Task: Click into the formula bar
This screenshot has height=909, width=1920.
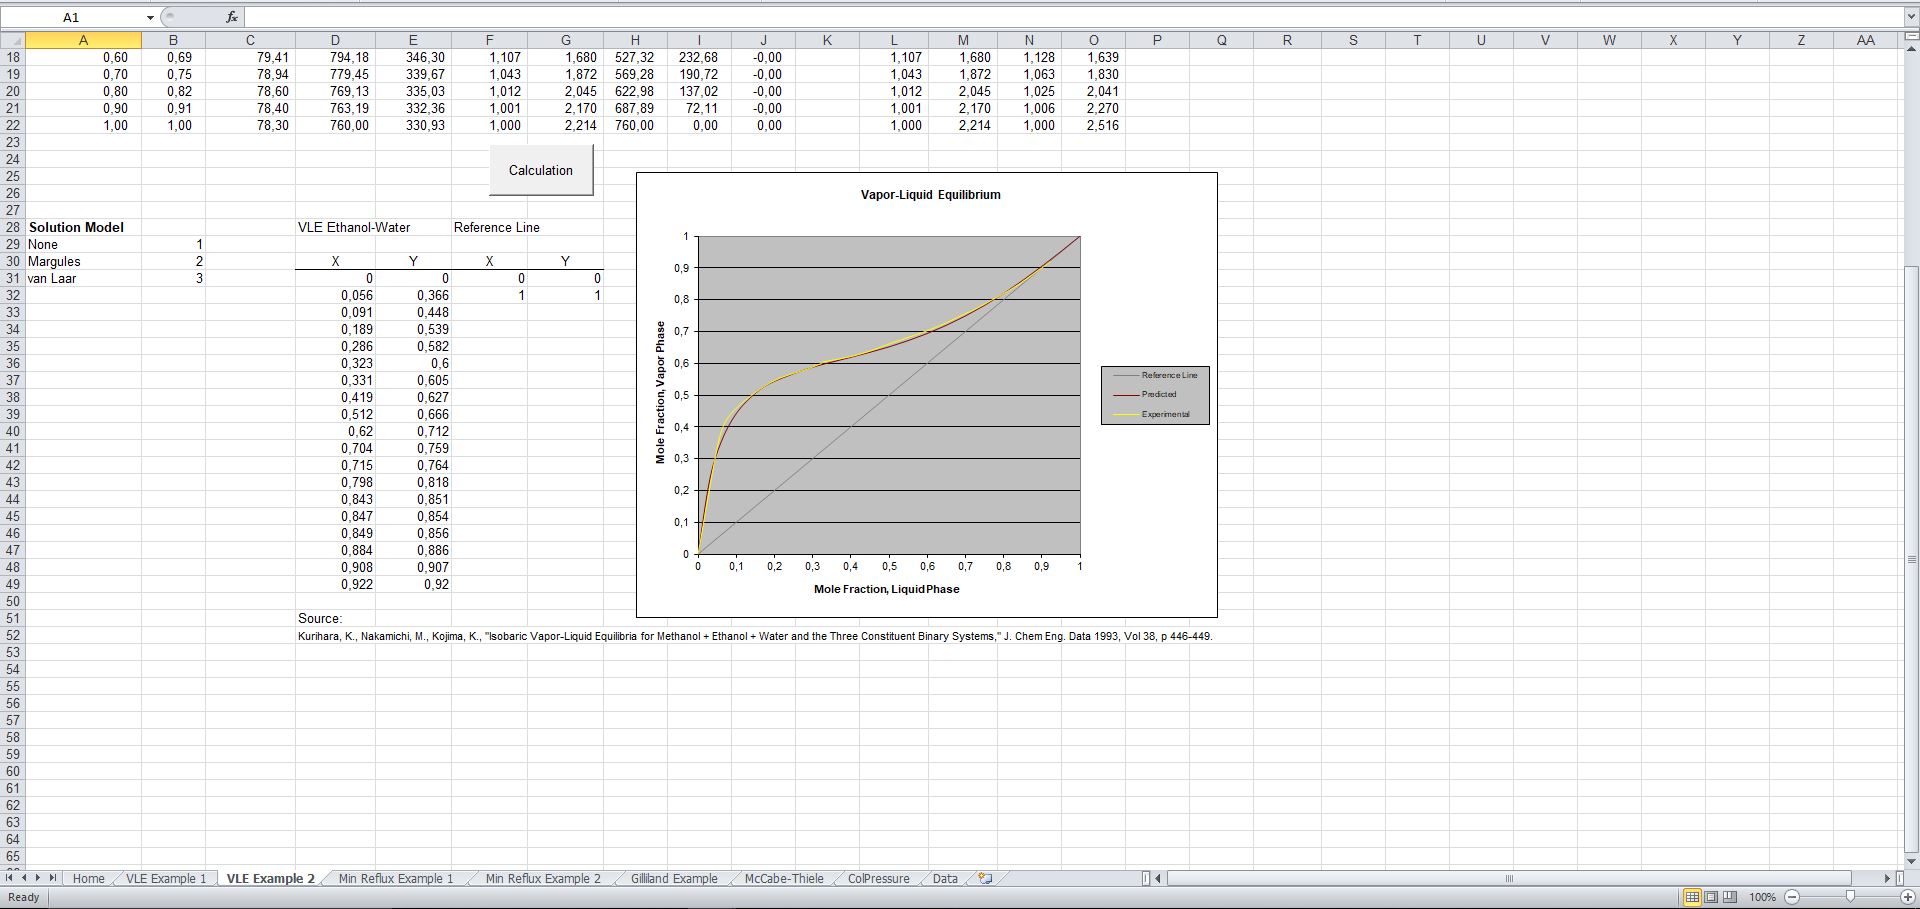Action: [1072, 18]
